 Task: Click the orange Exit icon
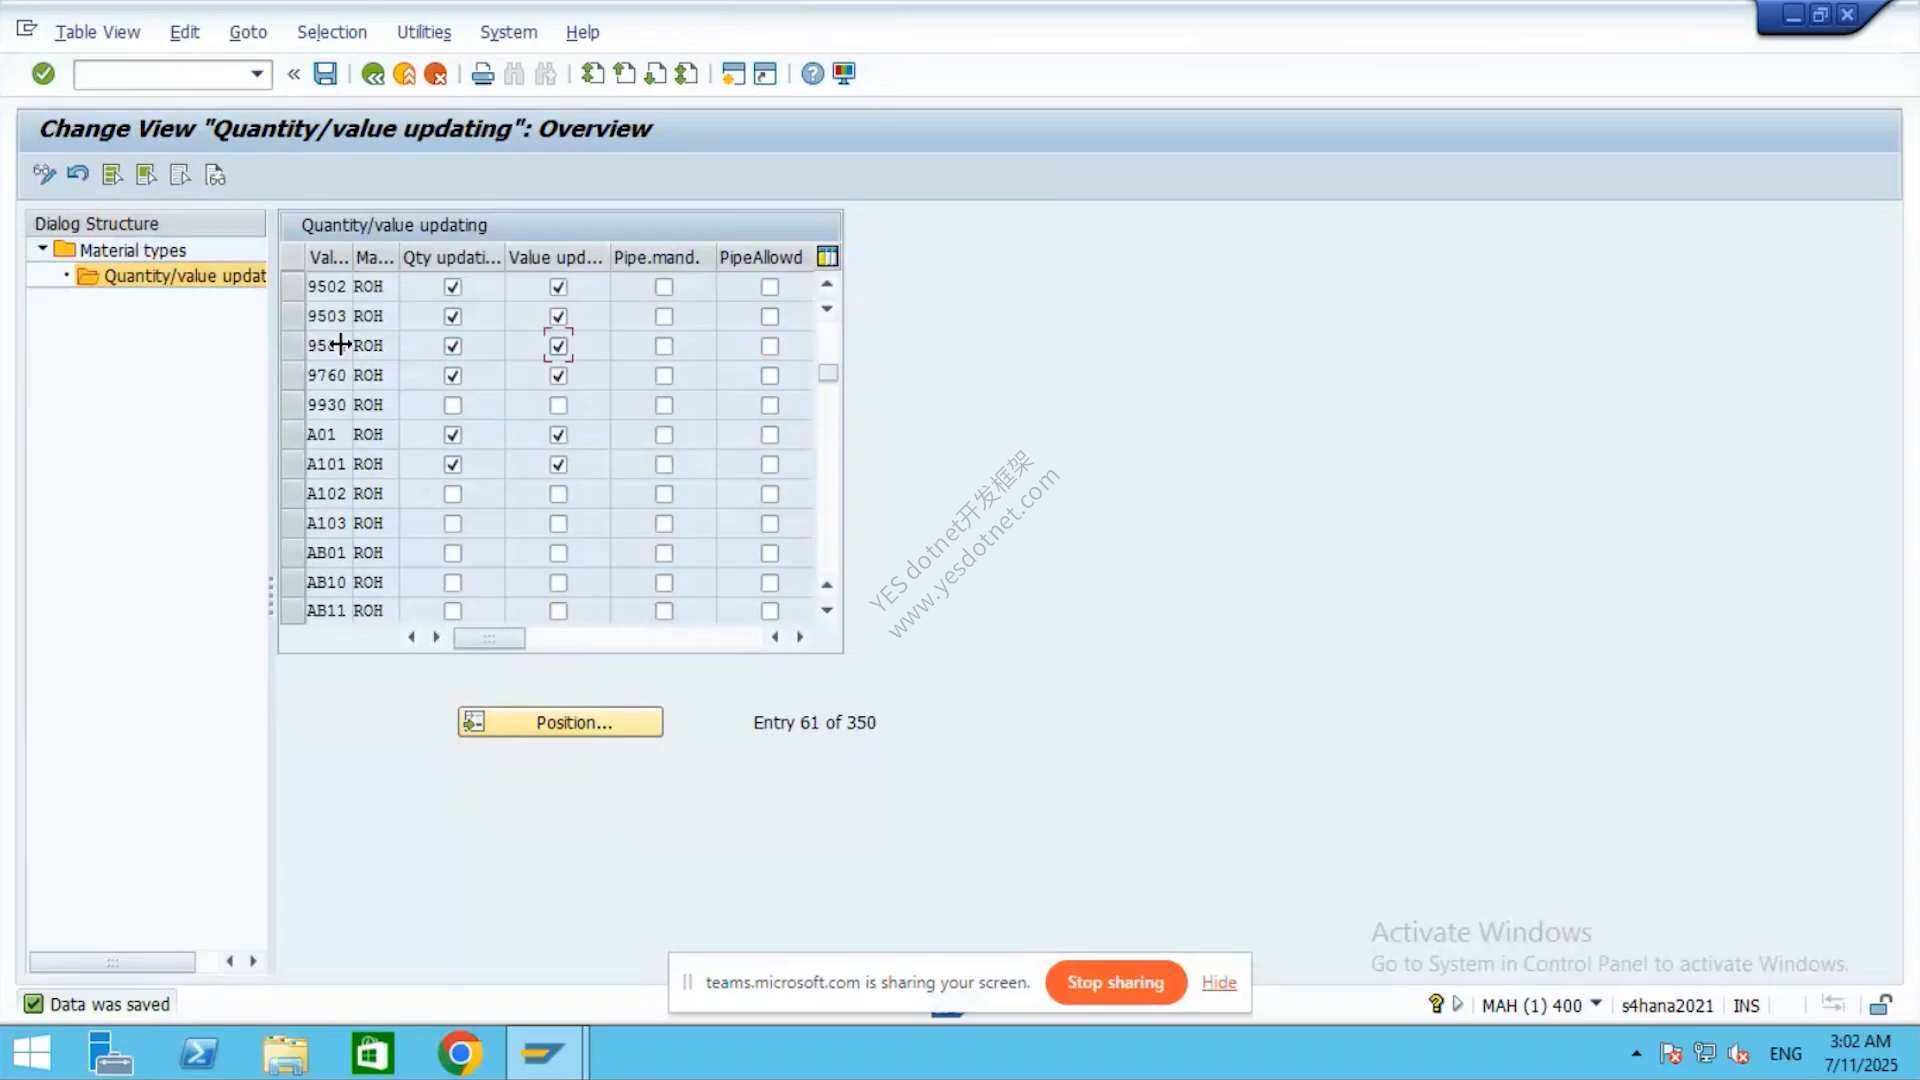(404, 74)
